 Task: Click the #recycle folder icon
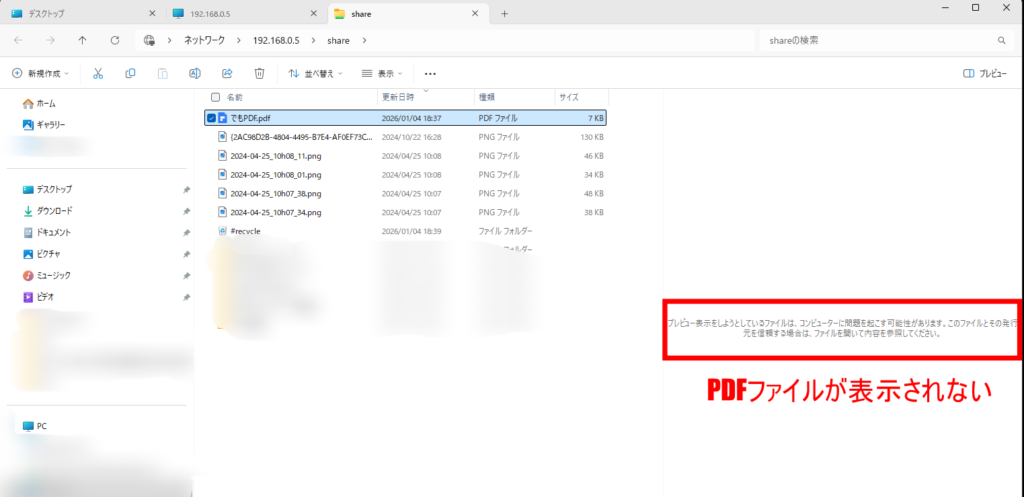[223, 231]
